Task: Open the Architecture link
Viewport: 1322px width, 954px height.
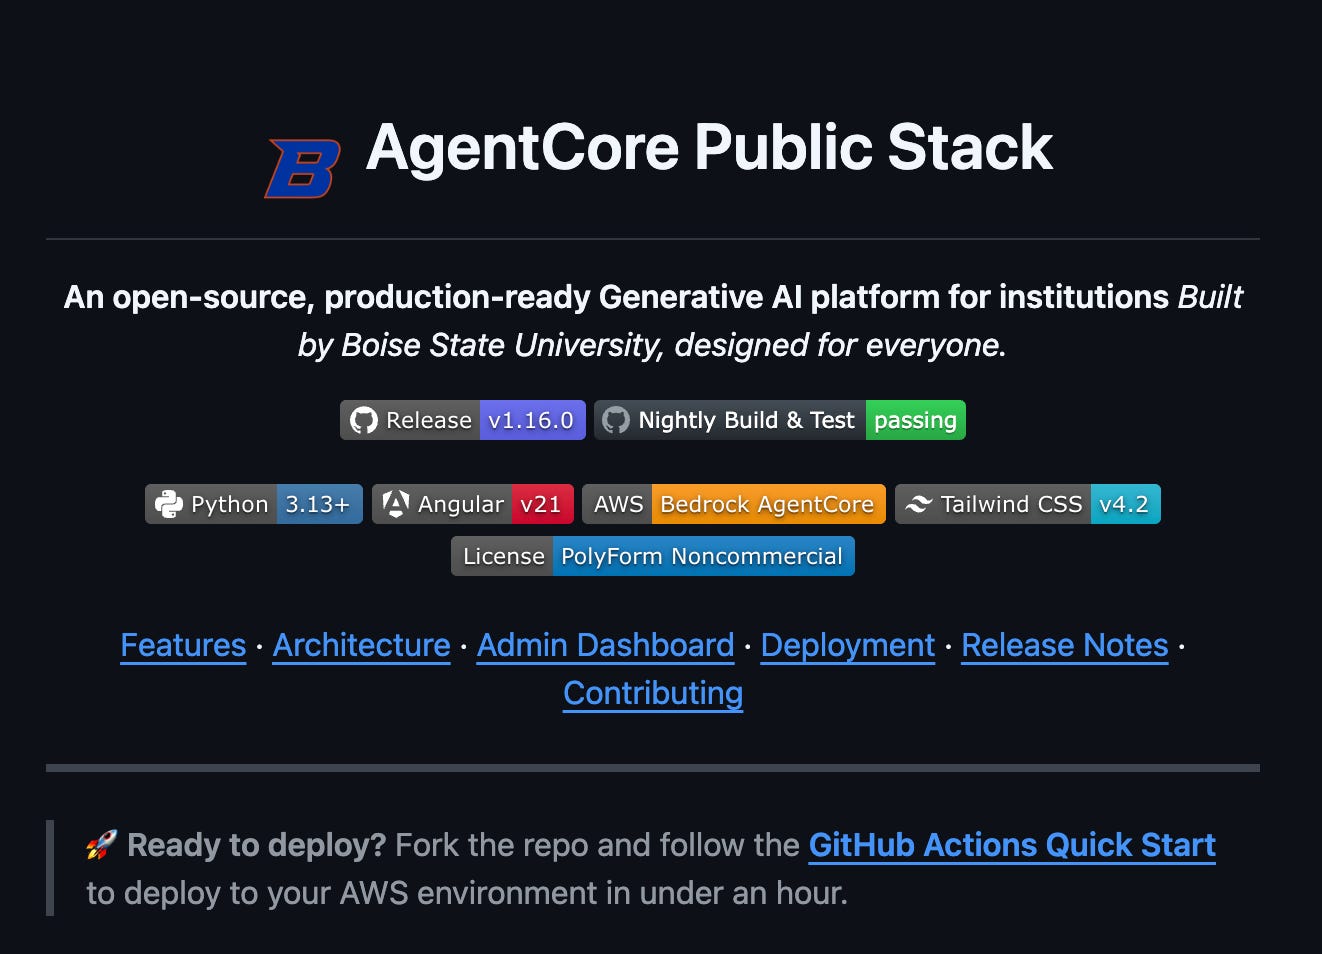Action: 362,646
